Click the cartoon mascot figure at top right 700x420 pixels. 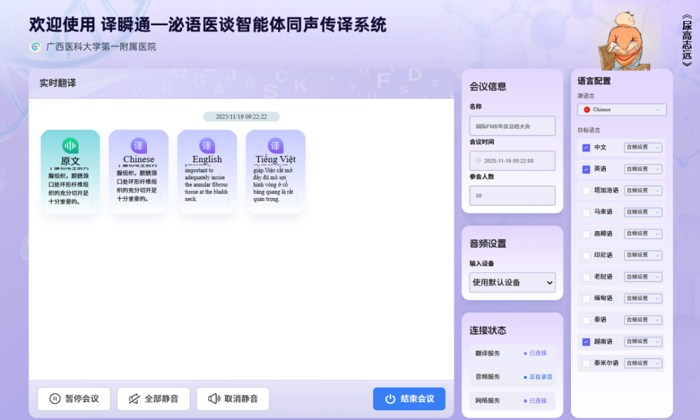pos(624,41)
